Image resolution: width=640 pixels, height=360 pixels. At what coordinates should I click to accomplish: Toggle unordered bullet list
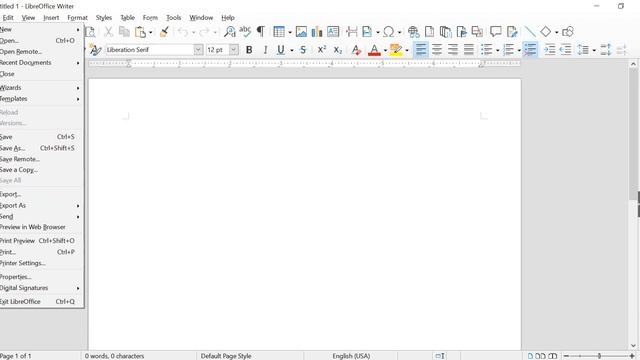point(487,50)
